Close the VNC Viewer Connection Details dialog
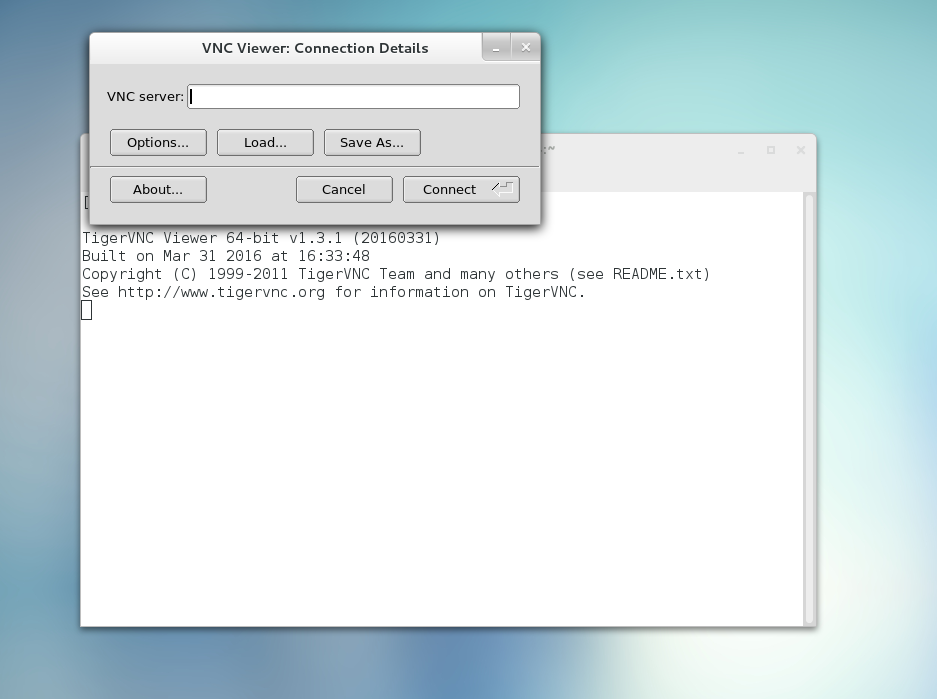 tap(526, 48)
